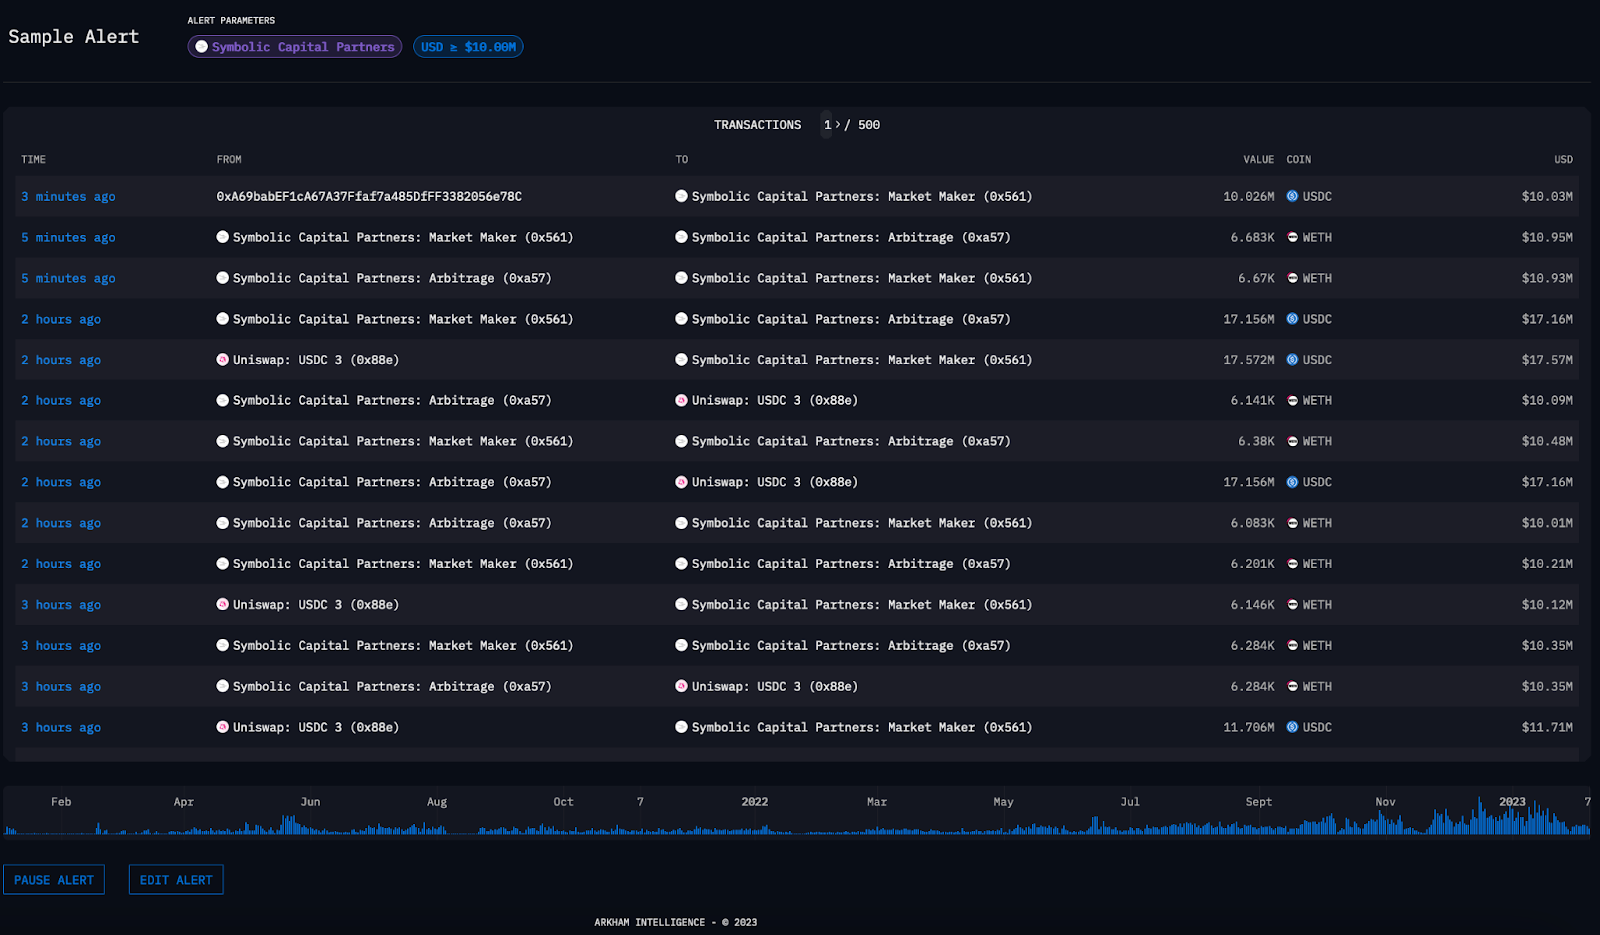
Task: Open the Arbitrage (0xa57) recipient in the $10.95M row
Action: pyautogui.click(x=851, y=238)
